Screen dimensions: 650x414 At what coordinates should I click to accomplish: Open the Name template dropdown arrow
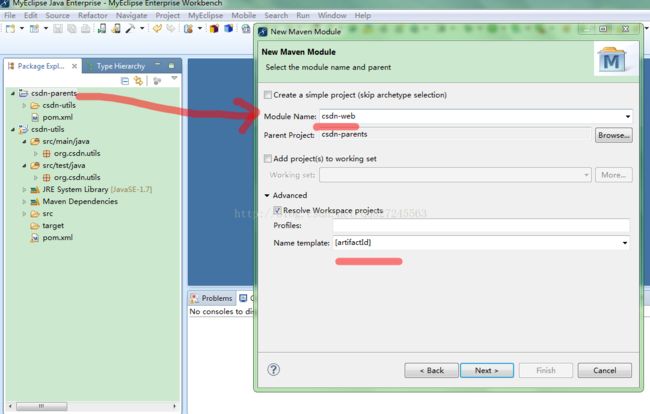pyautogui.click(x=625, y=243)
